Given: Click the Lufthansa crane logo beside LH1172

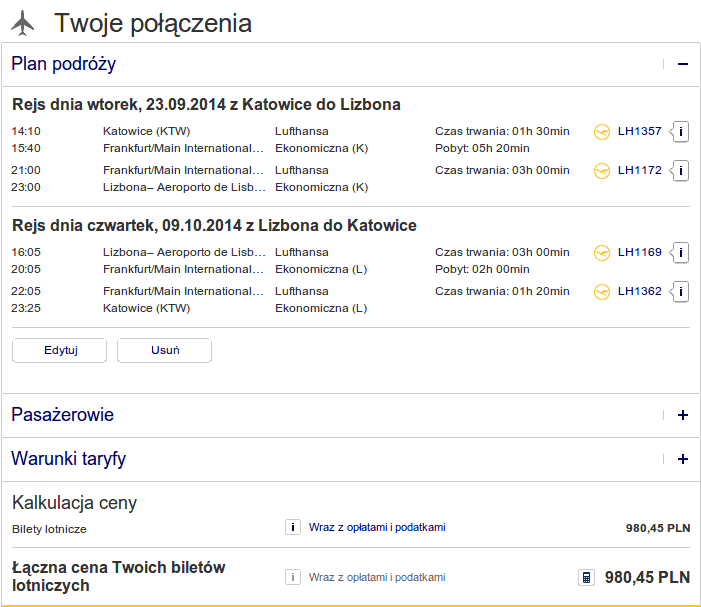Looking at the screenshot, I should click(602, 171).
